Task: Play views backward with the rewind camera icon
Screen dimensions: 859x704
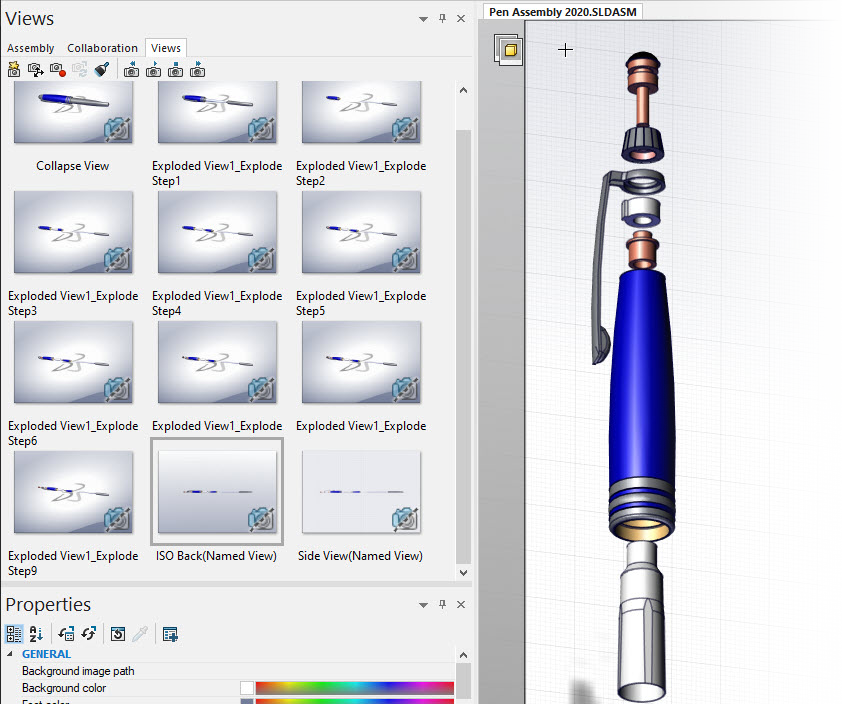Action: click(132, 69)
